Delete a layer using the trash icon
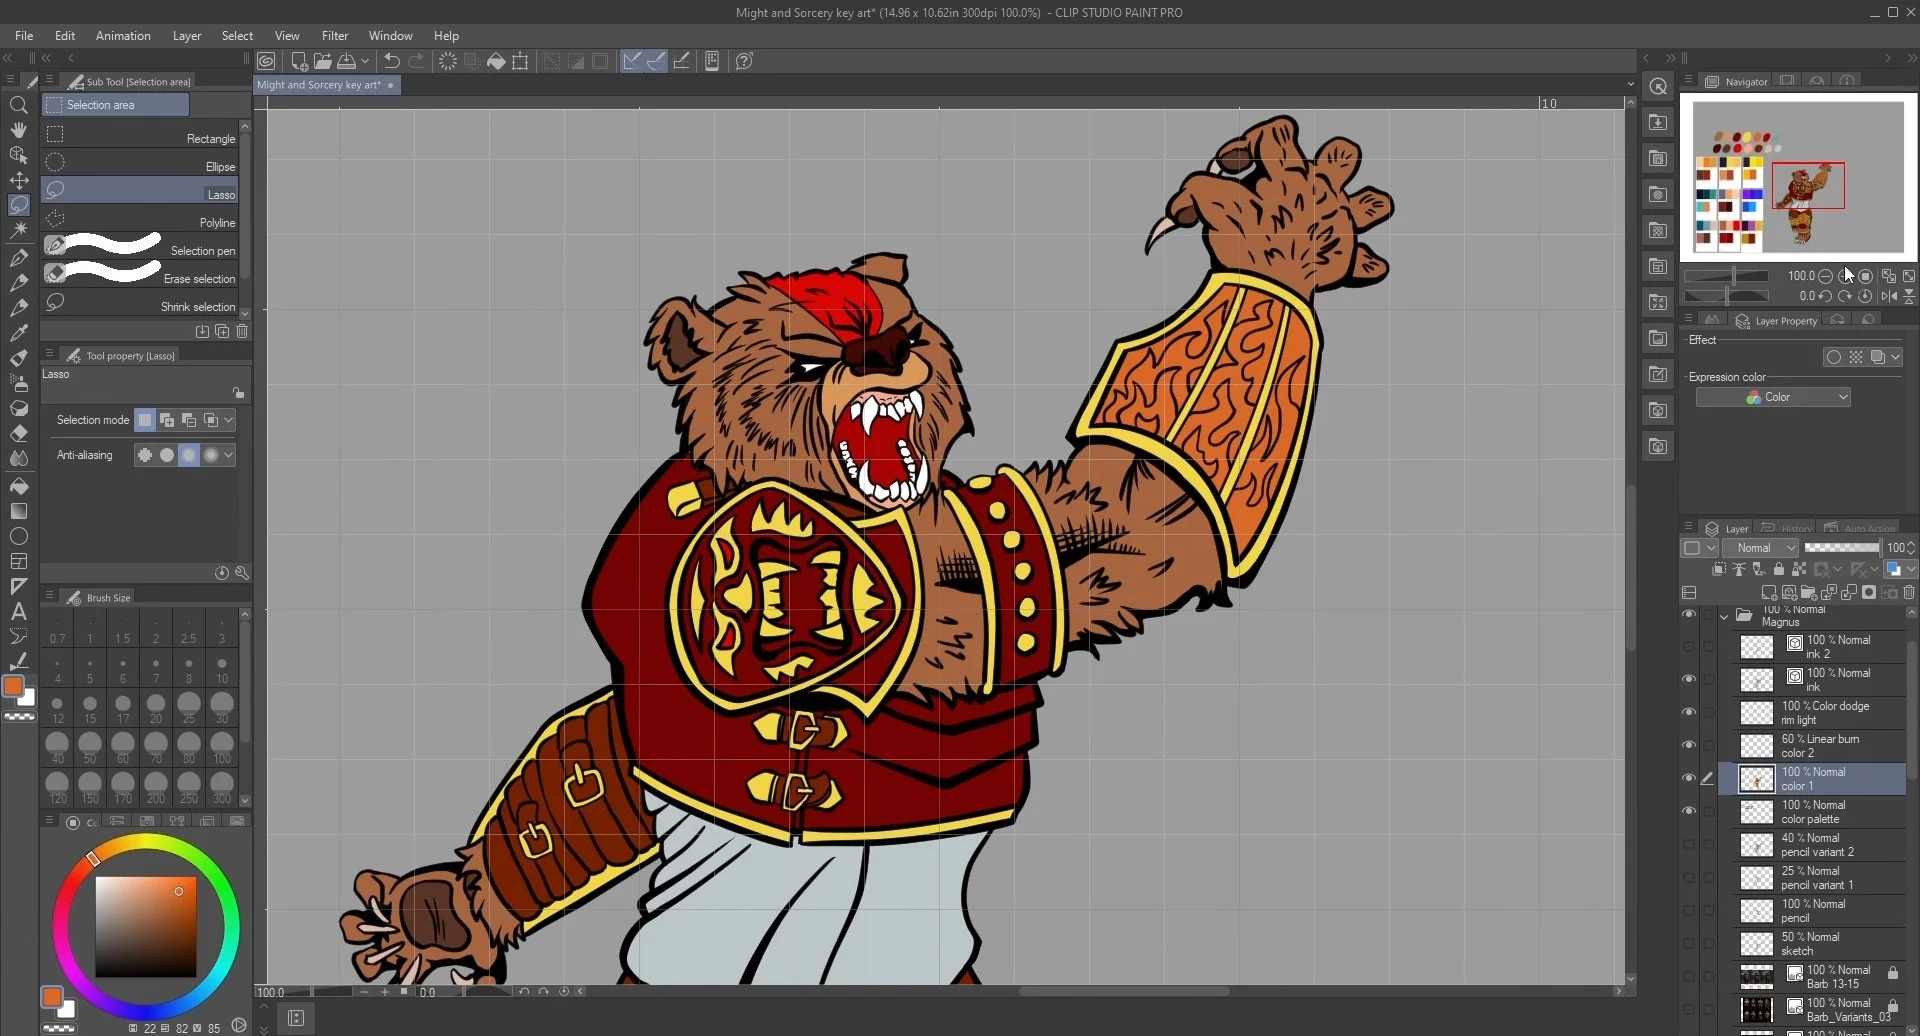1920x1036 pixels. click(1909, 592)
